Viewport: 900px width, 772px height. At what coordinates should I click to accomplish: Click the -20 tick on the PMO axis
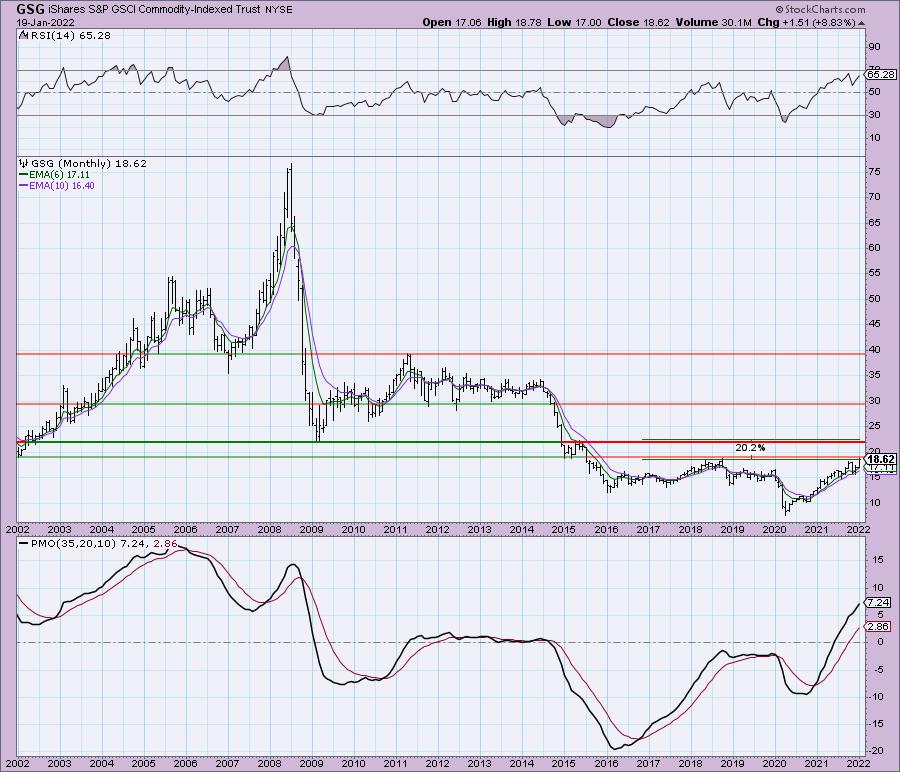pos(876,751)
